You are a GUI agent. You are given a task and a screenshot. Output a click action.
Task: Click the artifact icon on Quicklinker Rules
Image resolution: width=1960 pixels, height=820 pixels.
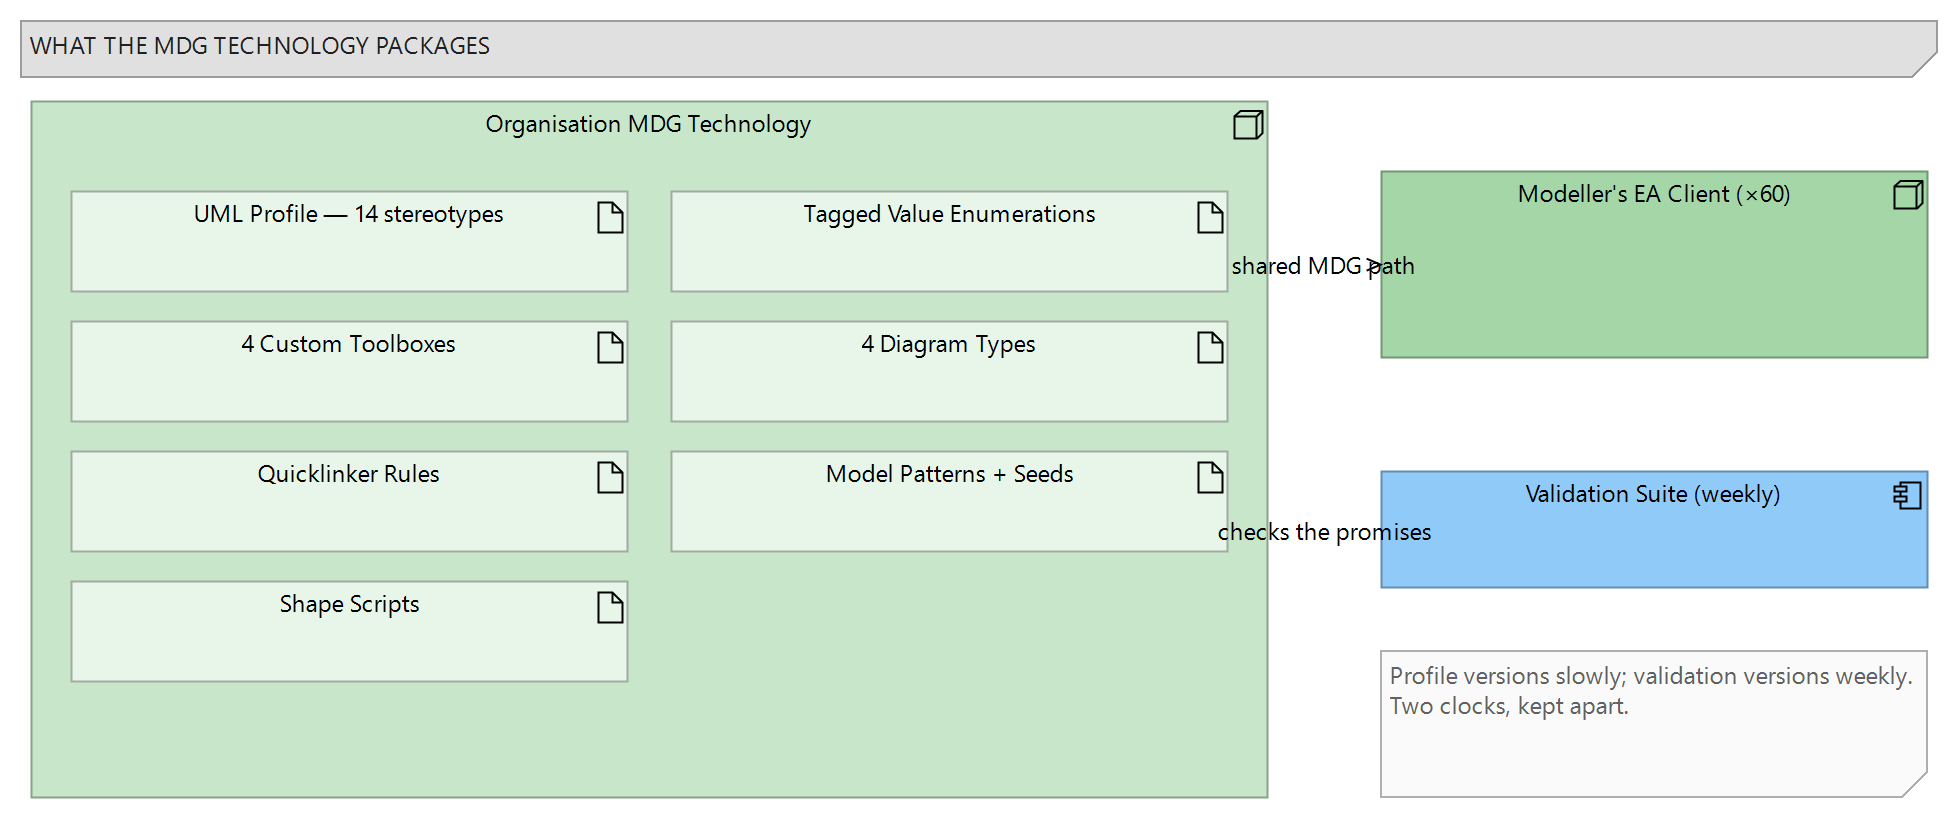tap(610, 477)
